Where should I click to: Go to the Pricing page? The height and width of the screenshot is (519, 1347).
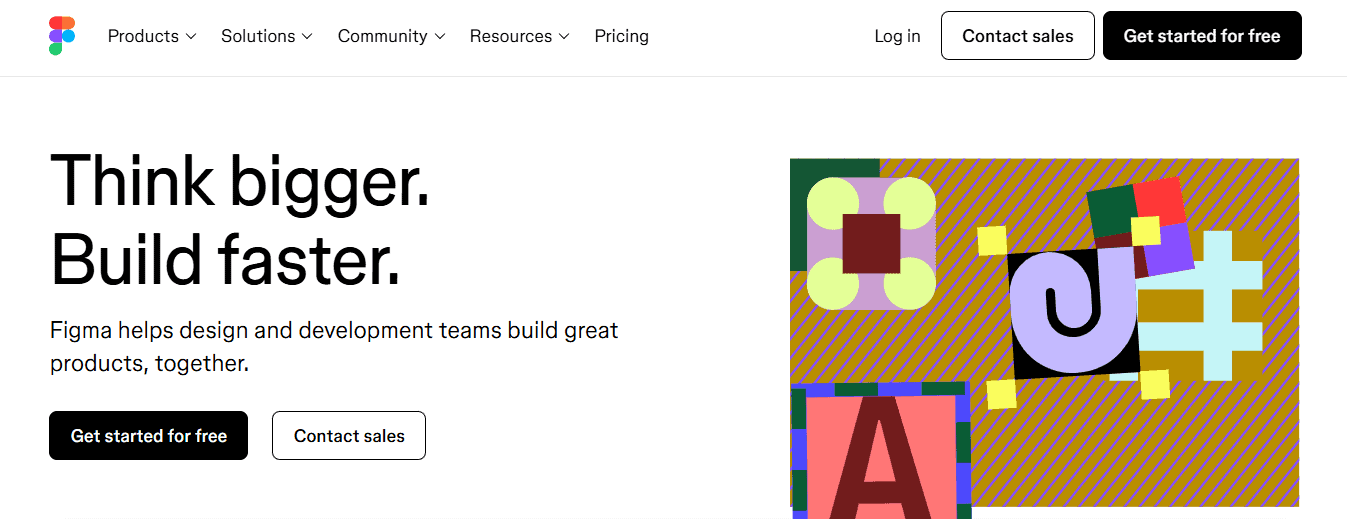[x=621, y=36]
